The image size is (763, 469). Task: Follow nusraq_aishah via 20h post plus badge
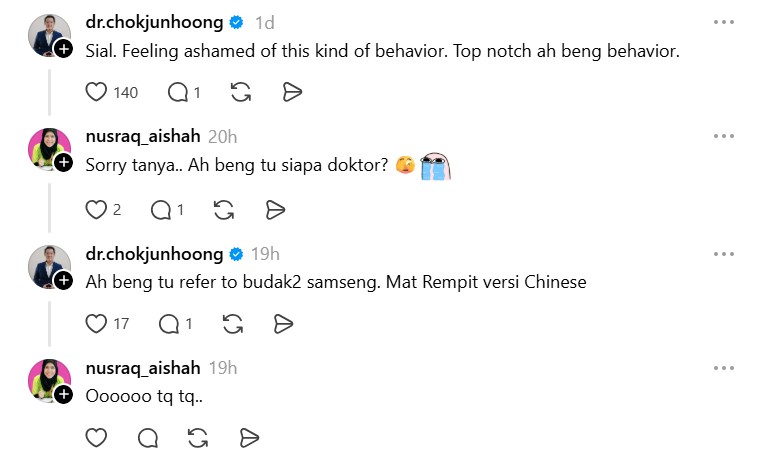63,162
